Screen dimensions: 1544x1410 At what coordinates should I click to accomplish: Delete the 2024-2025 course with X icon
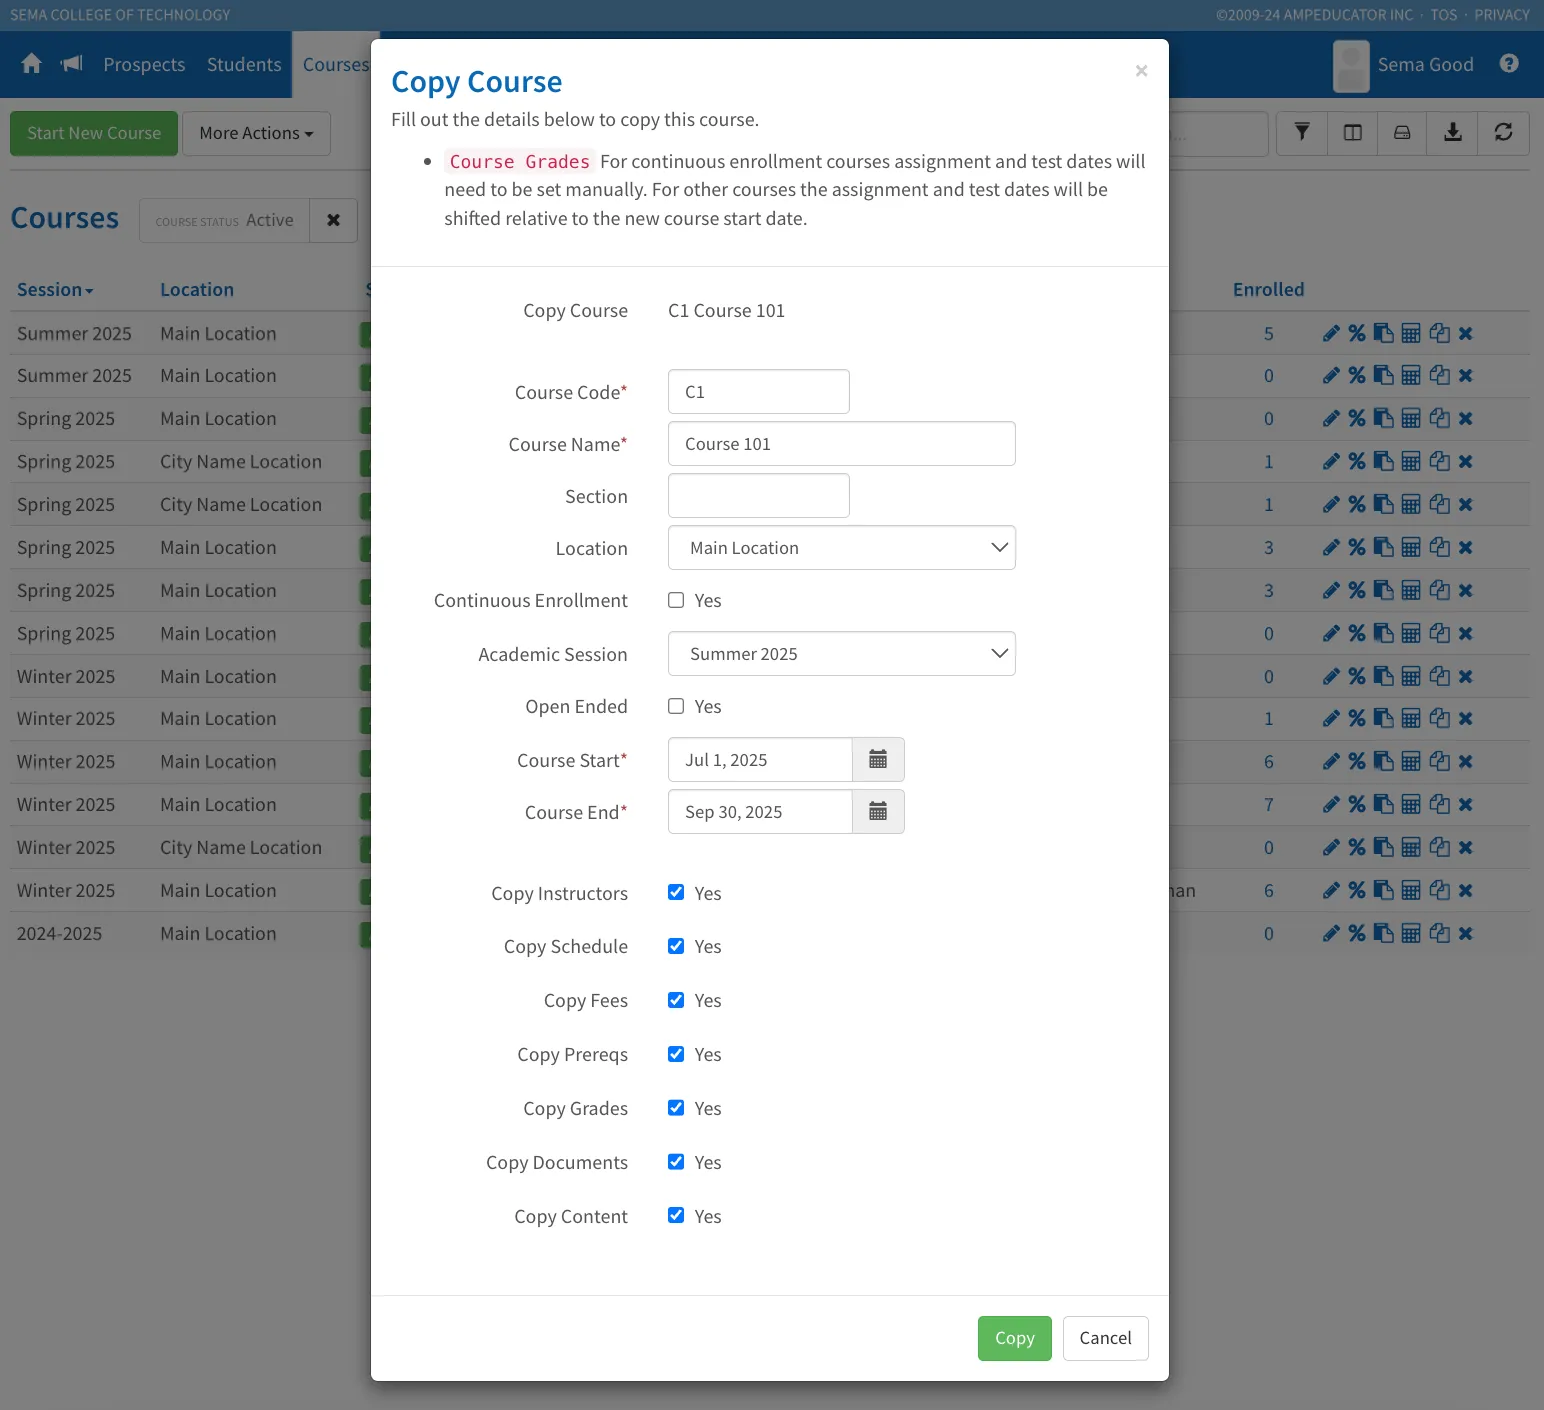click(1466, 934)
